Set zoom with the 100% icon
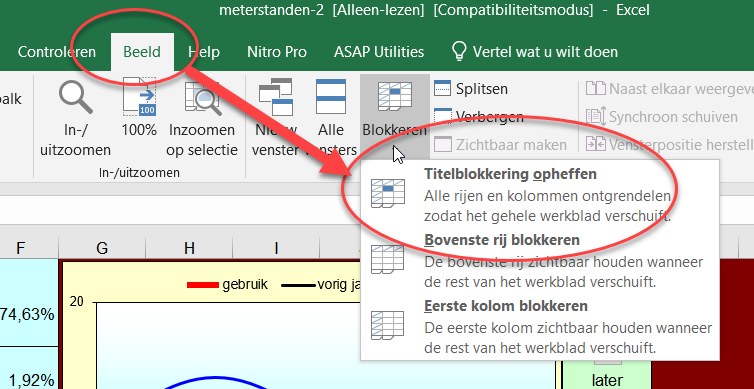The width and height of the screenshot is (754, 389). pos(139,96)
